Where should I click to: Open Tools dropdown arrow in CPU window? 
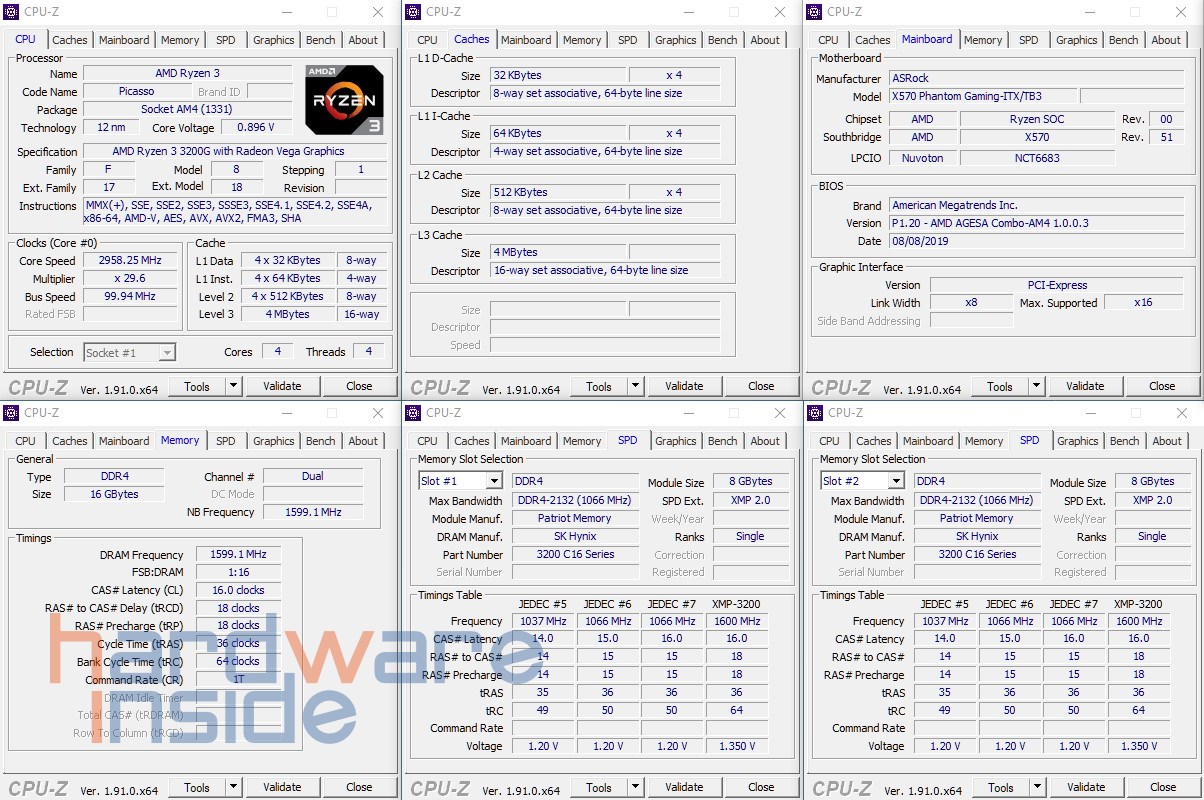(x=234, y=386)
